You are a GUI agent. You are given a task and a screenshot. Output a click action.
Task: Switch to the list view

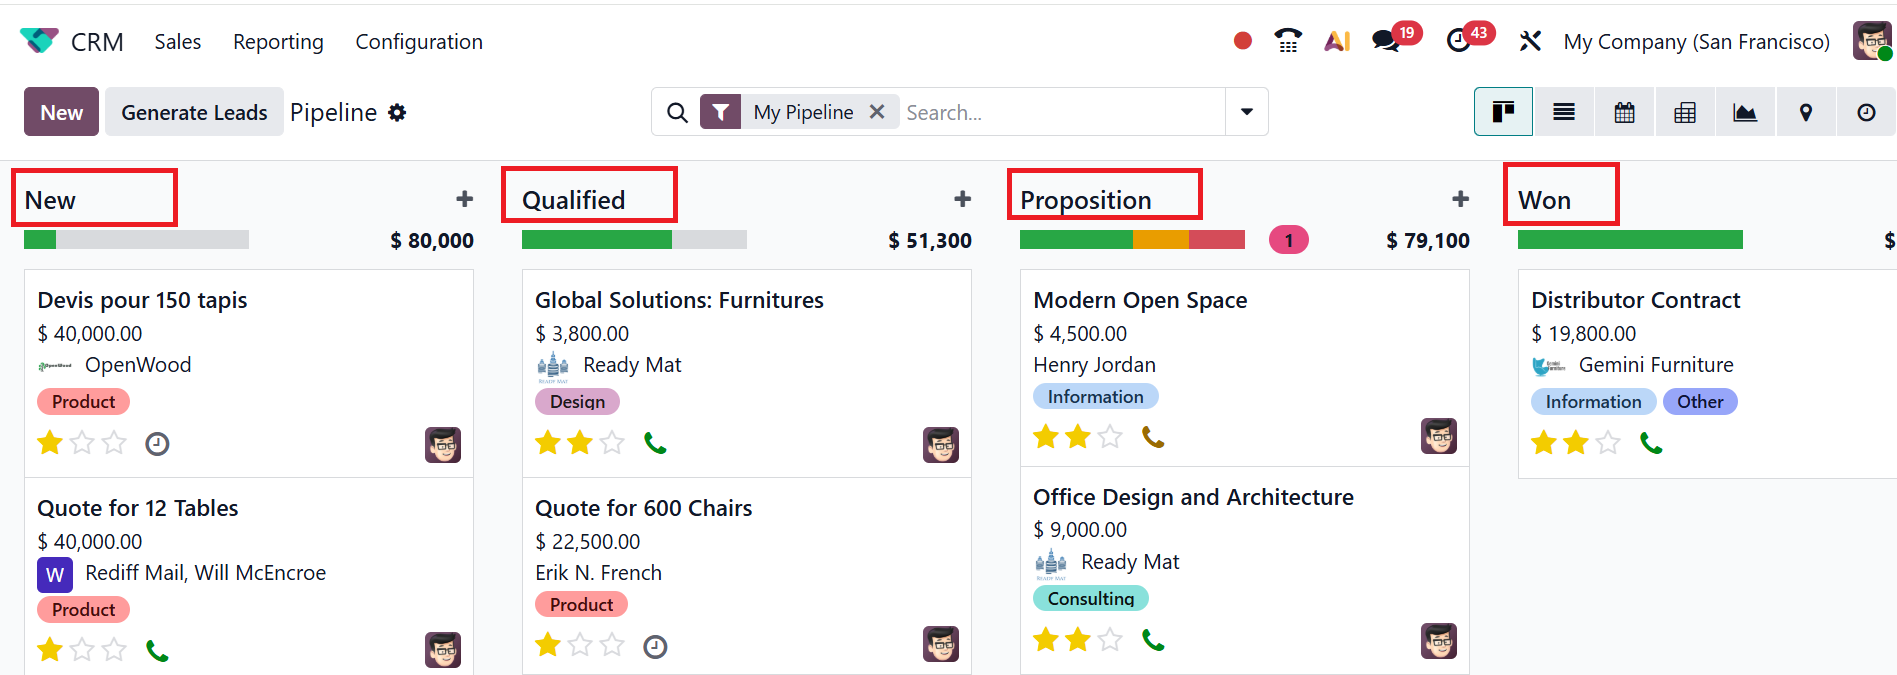pos(1564,112)
